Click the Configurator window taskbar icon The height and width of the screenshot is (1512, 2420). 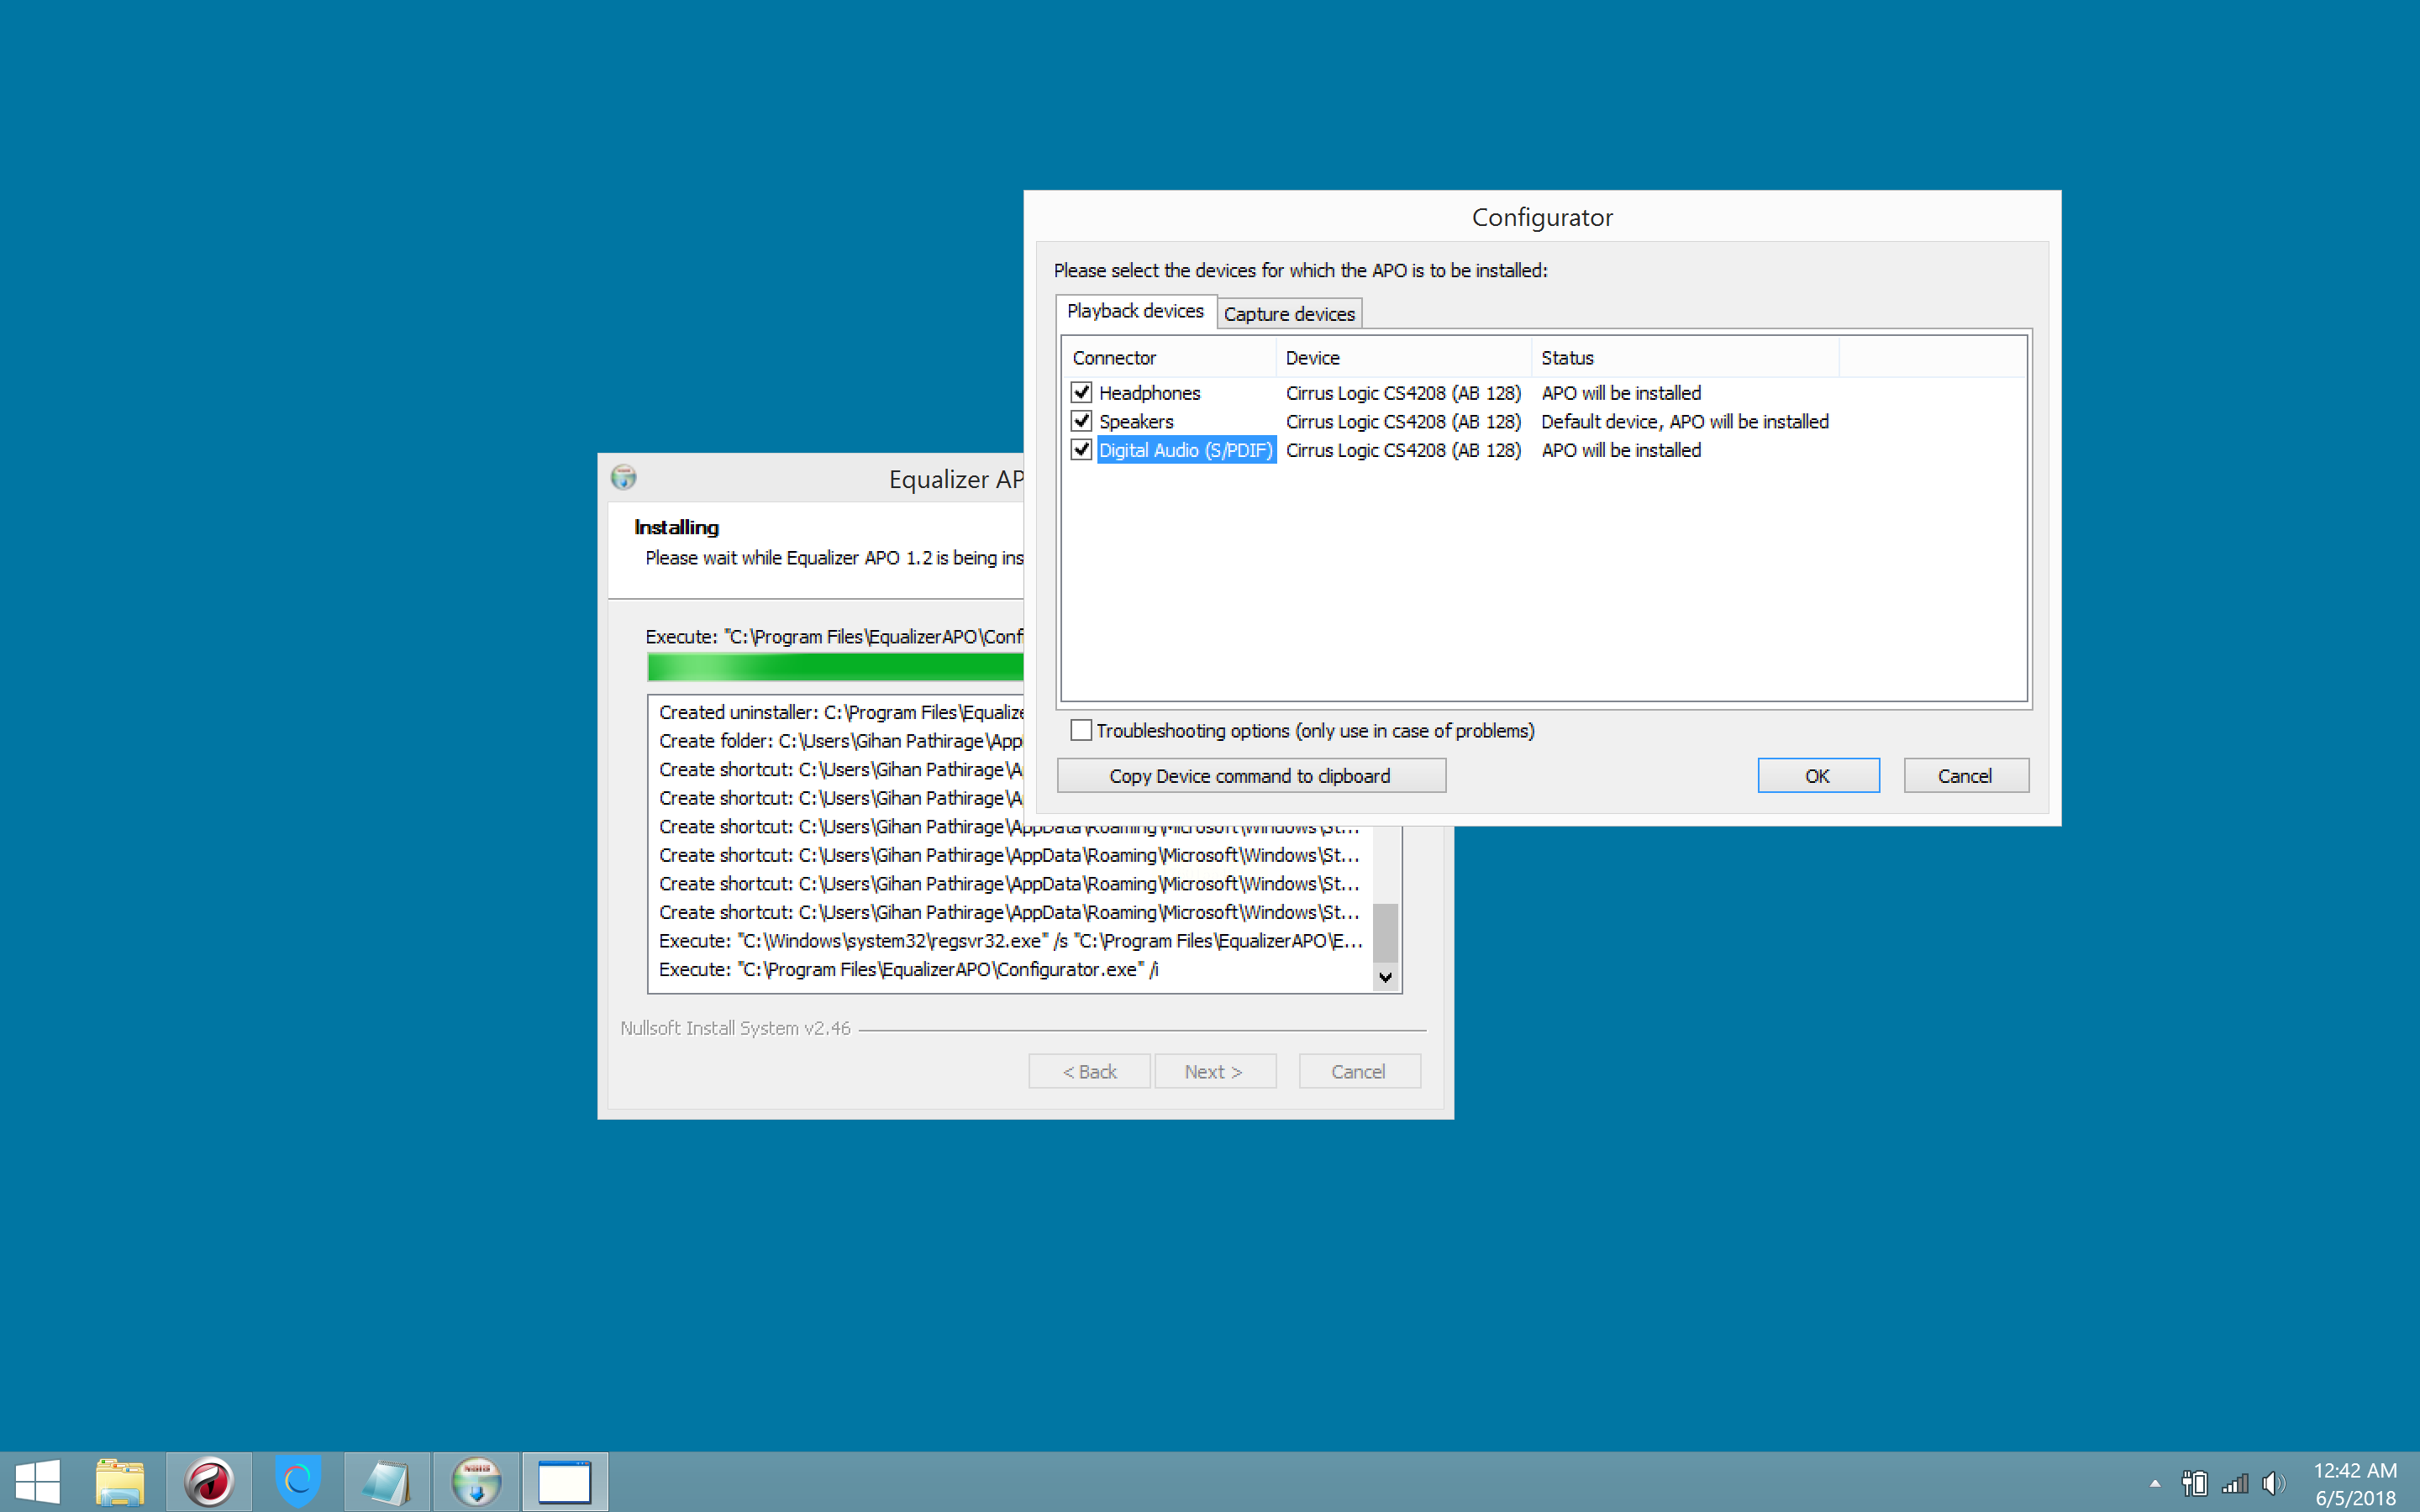tap(565, 1481)
